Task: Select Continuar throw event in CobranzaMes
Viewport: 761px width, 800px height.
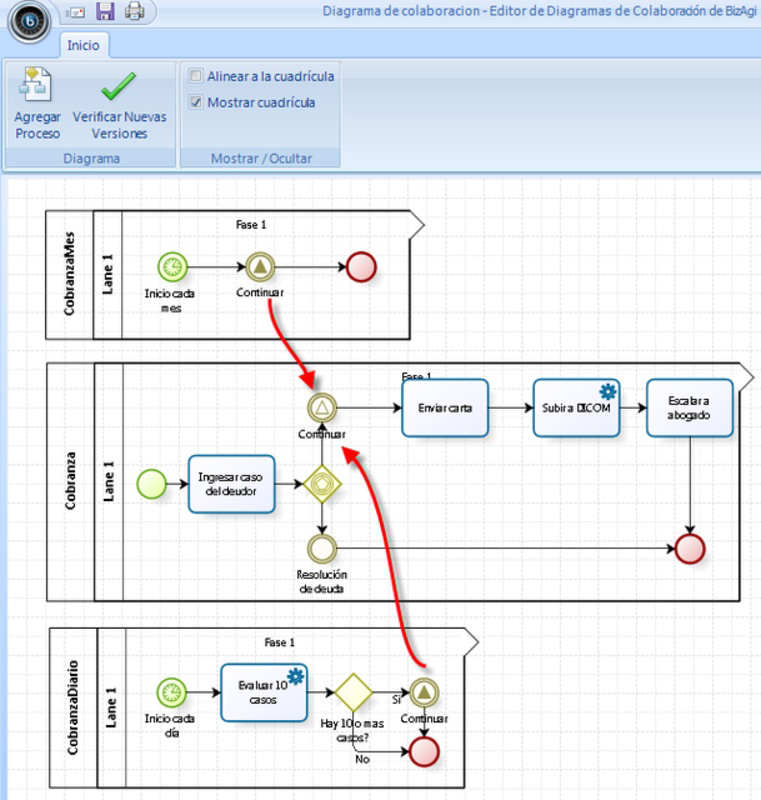Action: [x=260, y=267]
